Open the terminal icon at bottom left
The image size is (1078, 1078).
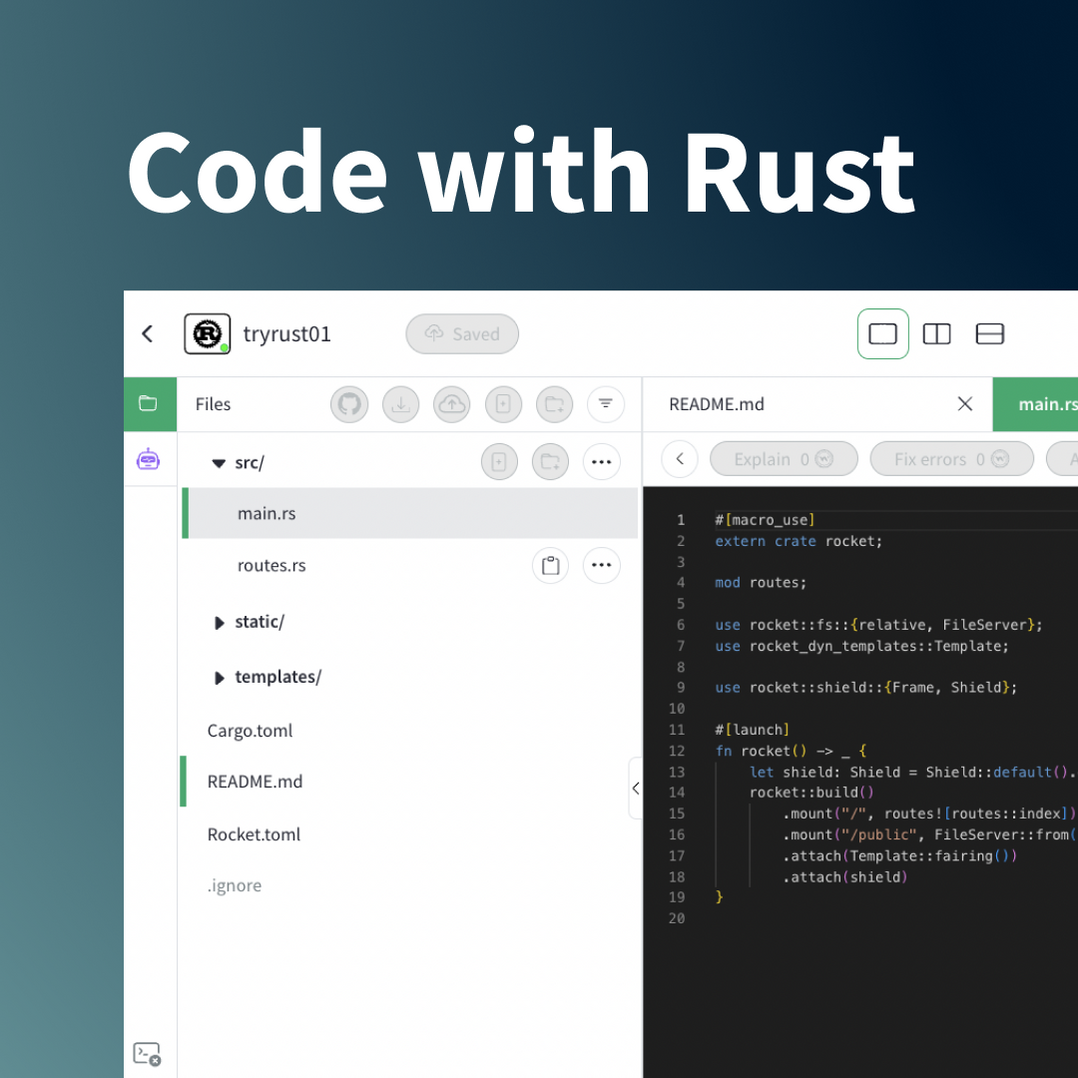pyautogui.click(x=146, y=1054)
